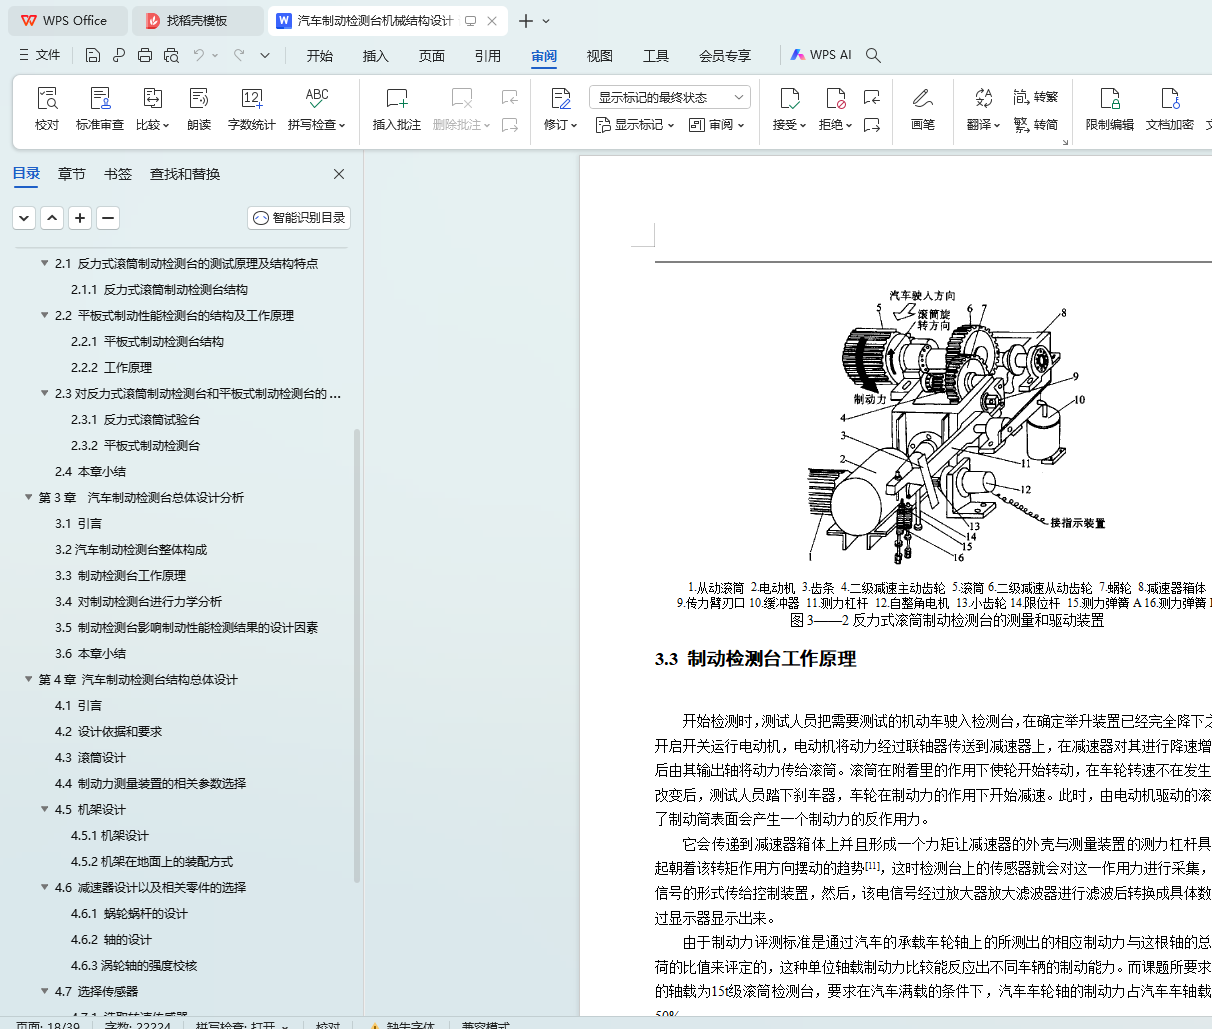Close the navigation pane
Screen dimensions: 1212x1029
point(339,174)
